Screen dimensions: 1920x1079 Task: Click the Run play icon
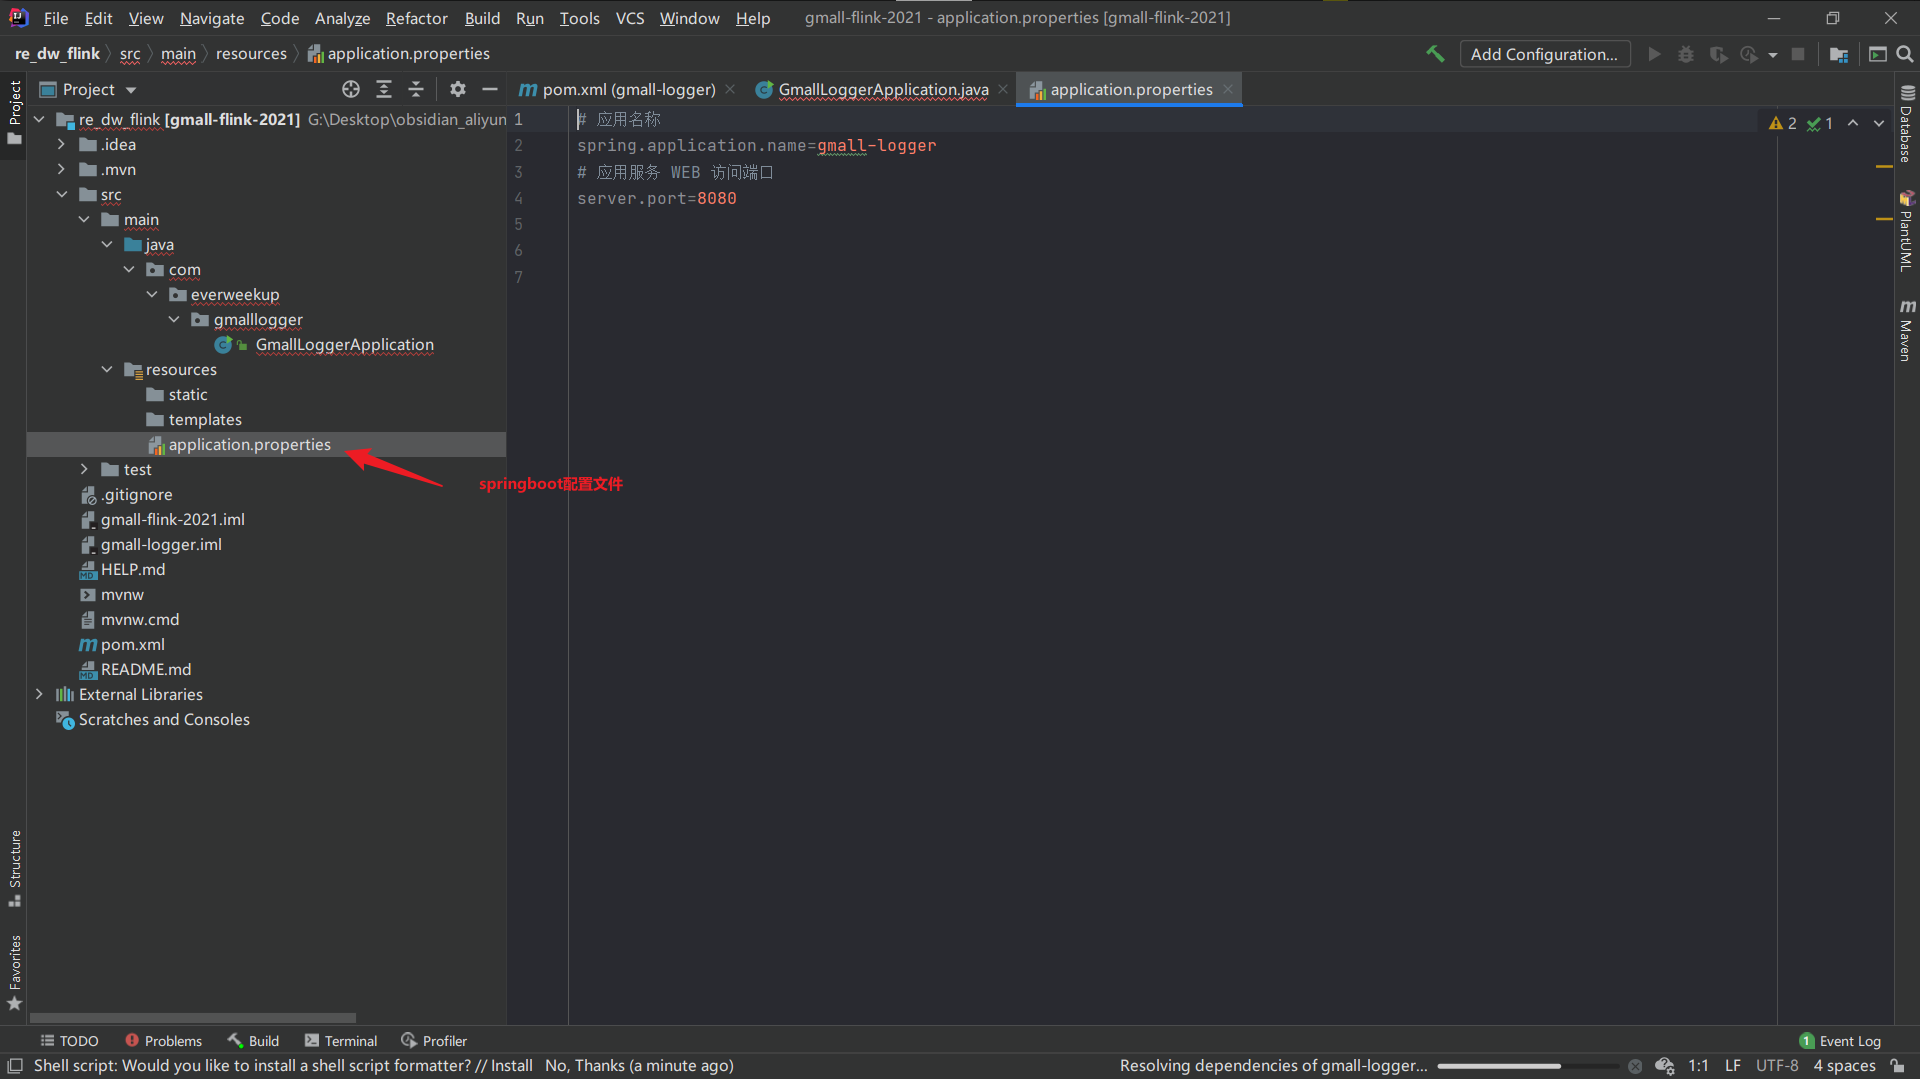1654,54
